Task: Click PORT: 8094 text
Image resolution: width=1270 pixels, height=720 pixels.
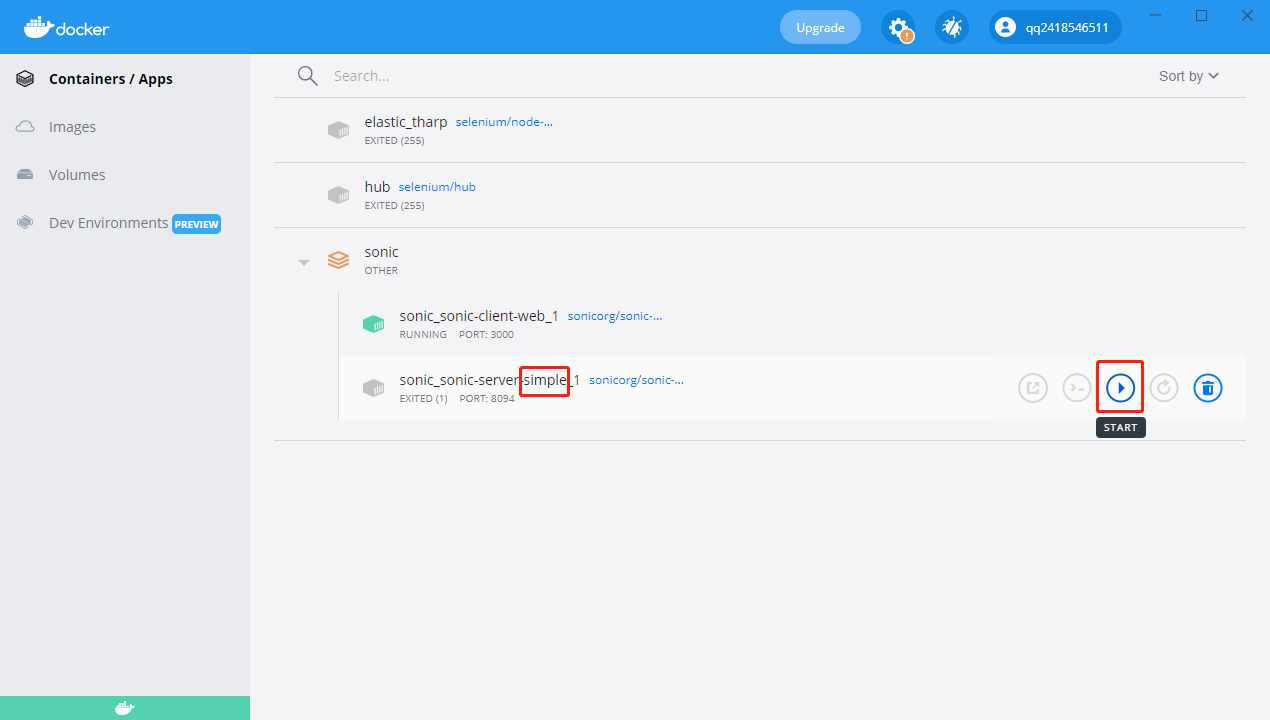Action: click(x=487, y=399)
